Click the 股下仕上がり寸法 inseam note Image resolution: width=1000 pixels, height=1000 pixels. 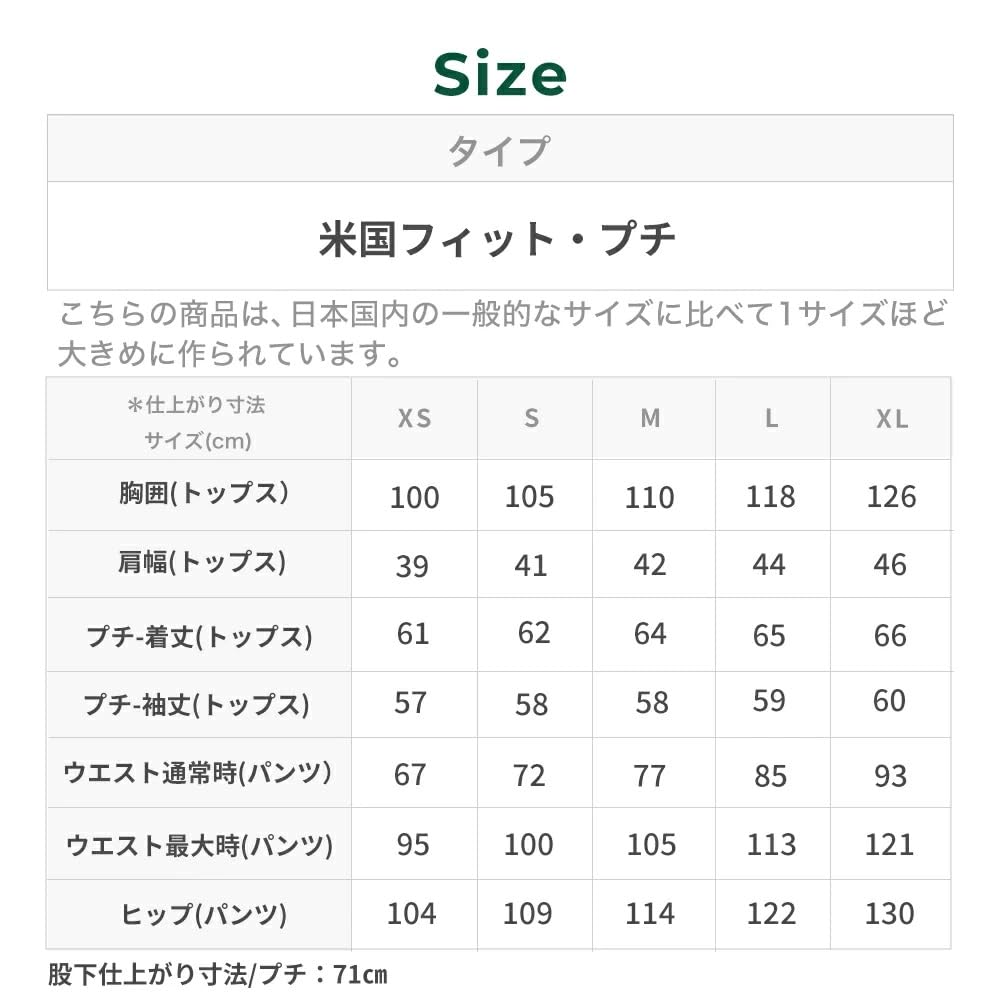[217, 973]
